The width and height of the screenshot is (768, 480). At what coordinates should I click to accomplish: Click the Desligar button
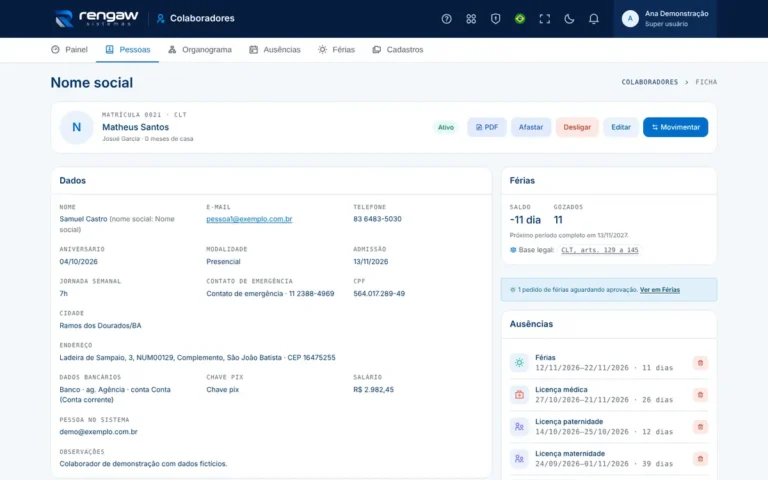click(577, 127)
